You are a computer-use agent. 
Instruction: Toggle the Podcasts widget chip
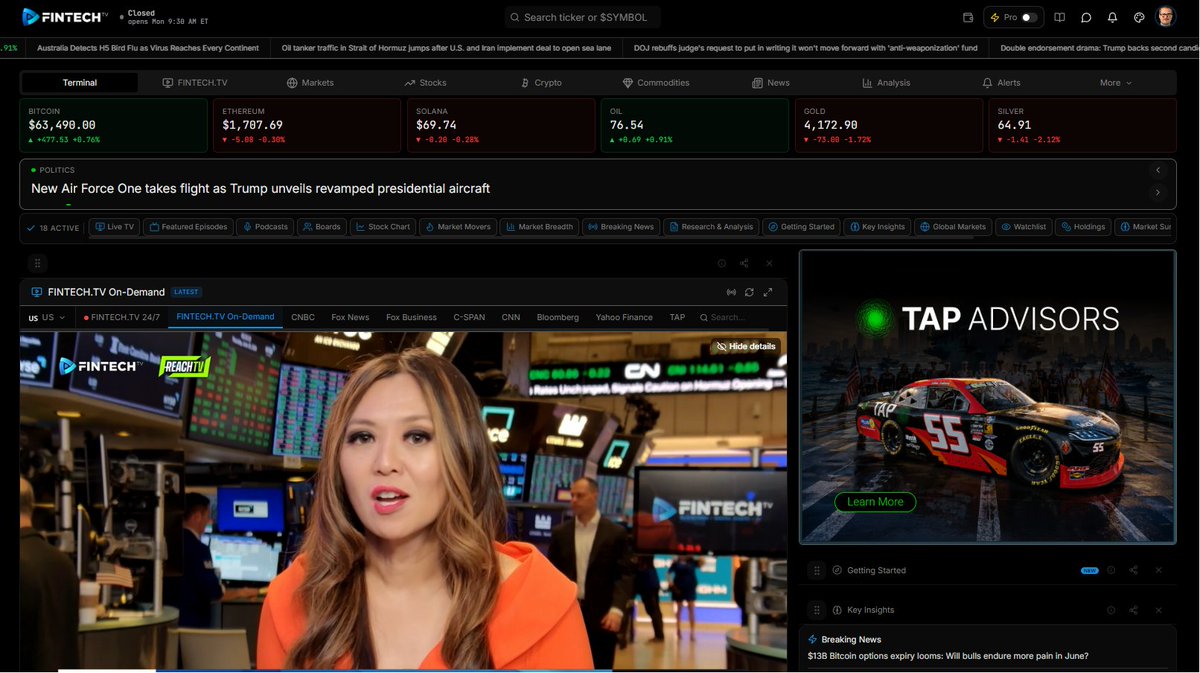tap(266, 227)
